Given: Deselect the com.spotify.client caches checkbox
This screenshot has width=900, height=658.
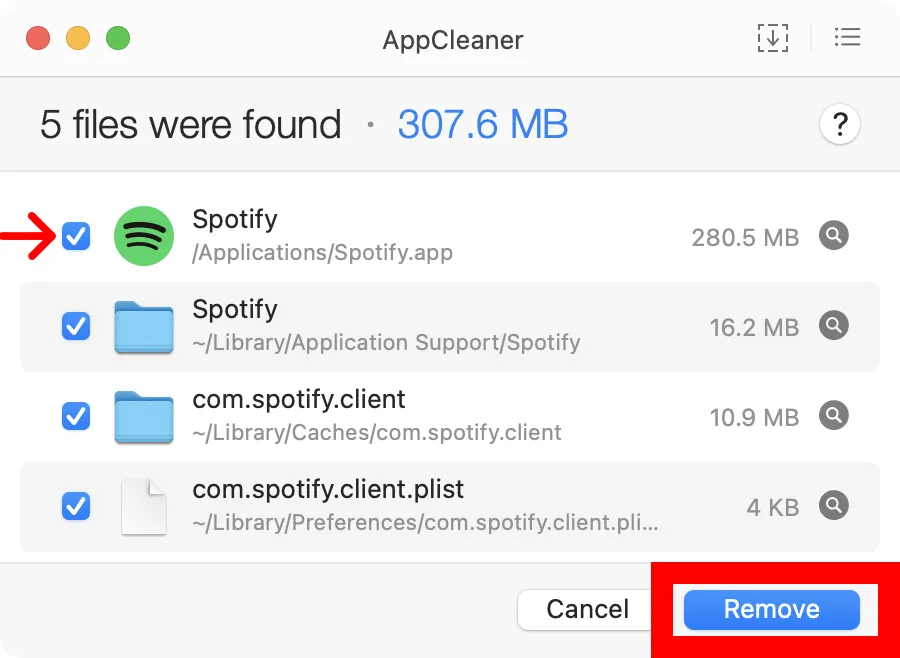Looking at the screenshot, I should pyautogui.click(x=76, y=415).
